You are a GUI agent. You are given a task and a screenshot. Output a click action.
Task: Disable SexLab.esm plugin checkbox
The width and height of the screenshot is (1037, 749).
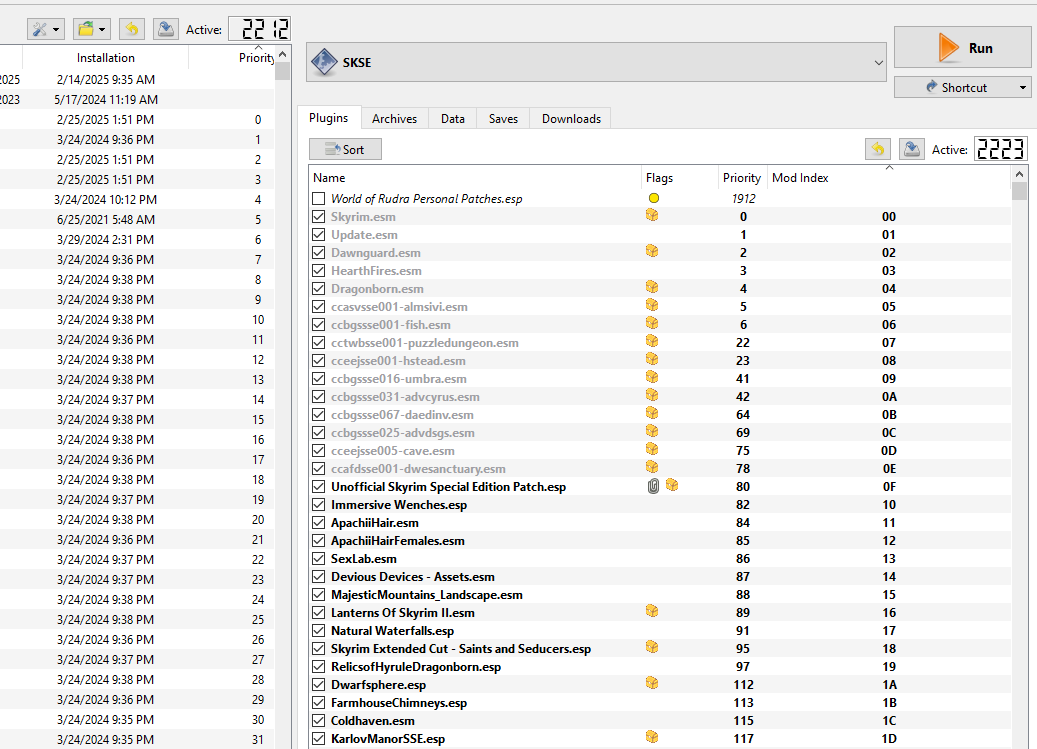319,559
